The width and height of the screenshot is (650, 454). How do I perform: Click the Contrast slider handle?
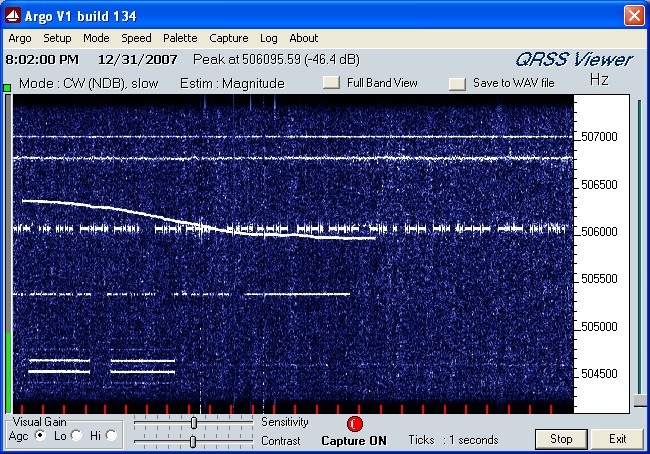click(x=193, y=442)
